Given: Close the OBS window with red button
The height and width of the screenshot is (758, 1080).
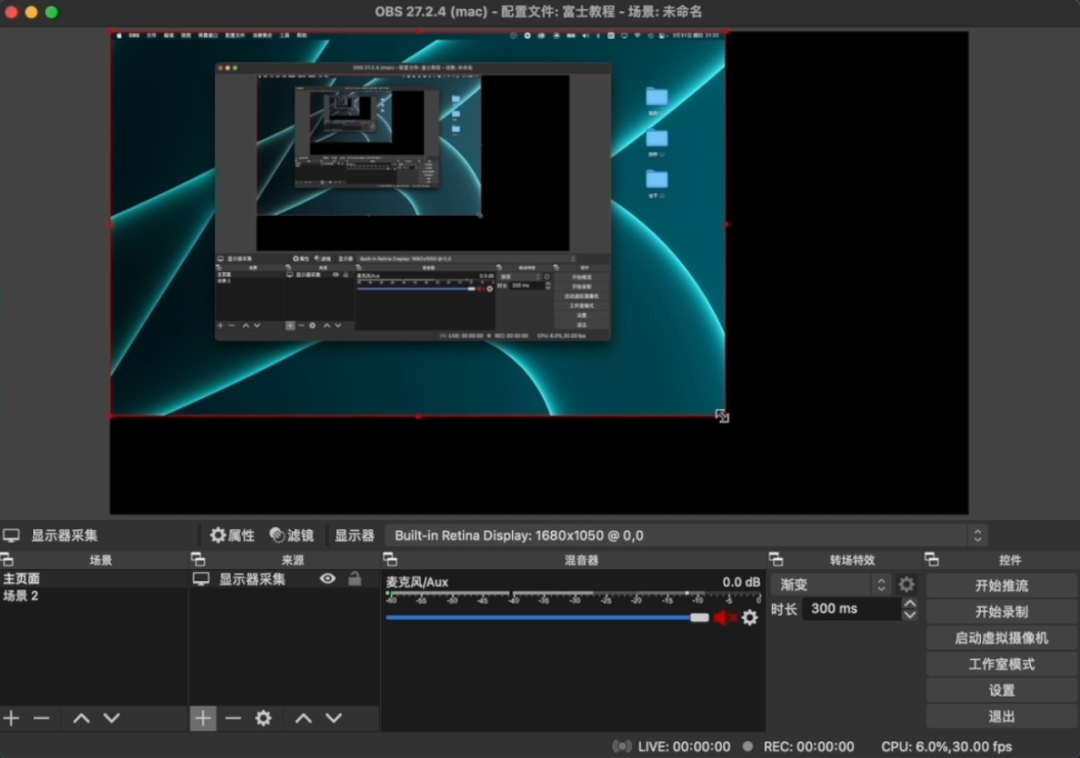Looking at the screenshot, I should coord(11,12).
